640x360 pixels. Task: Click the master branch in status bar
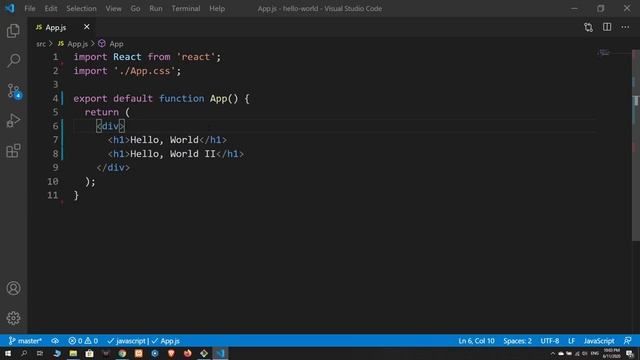coord(25,341)
